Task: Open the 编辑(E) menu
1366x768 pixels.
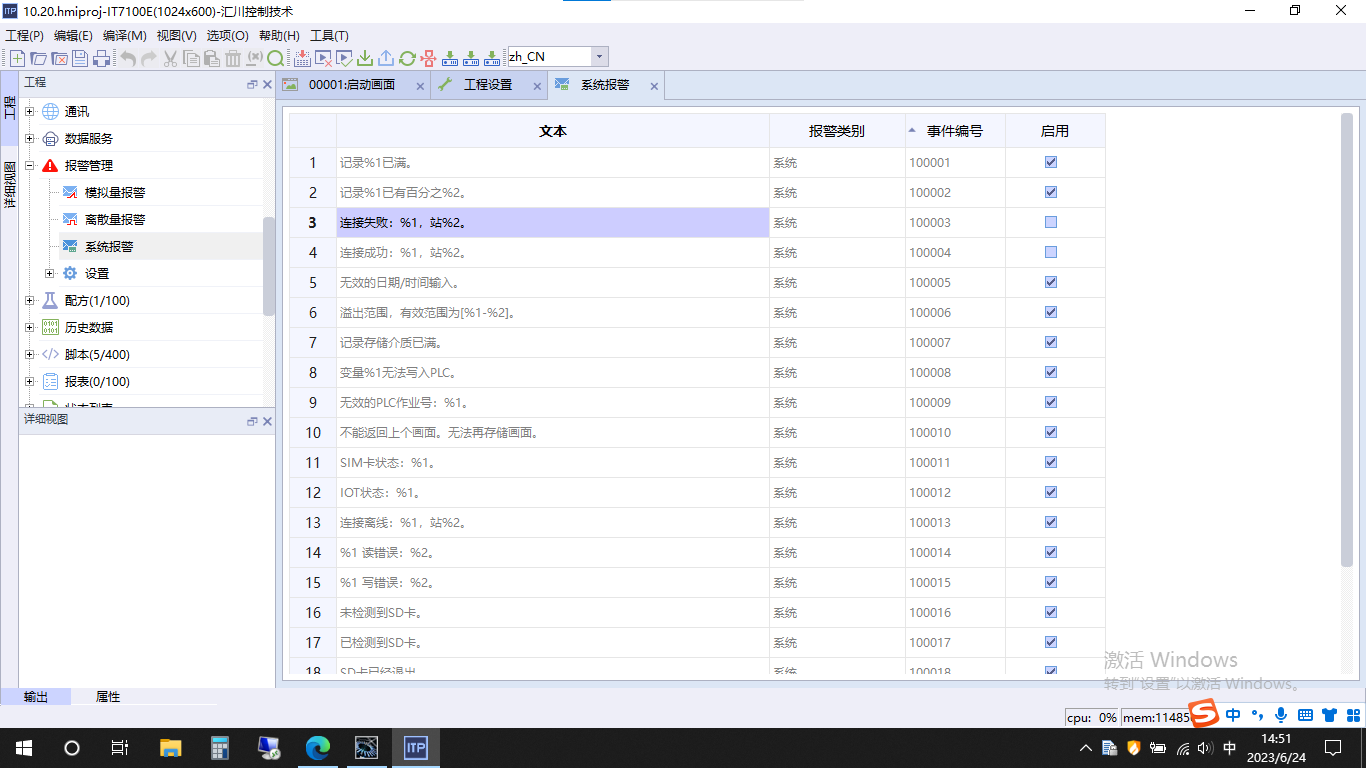Action: tap(73, 35)
